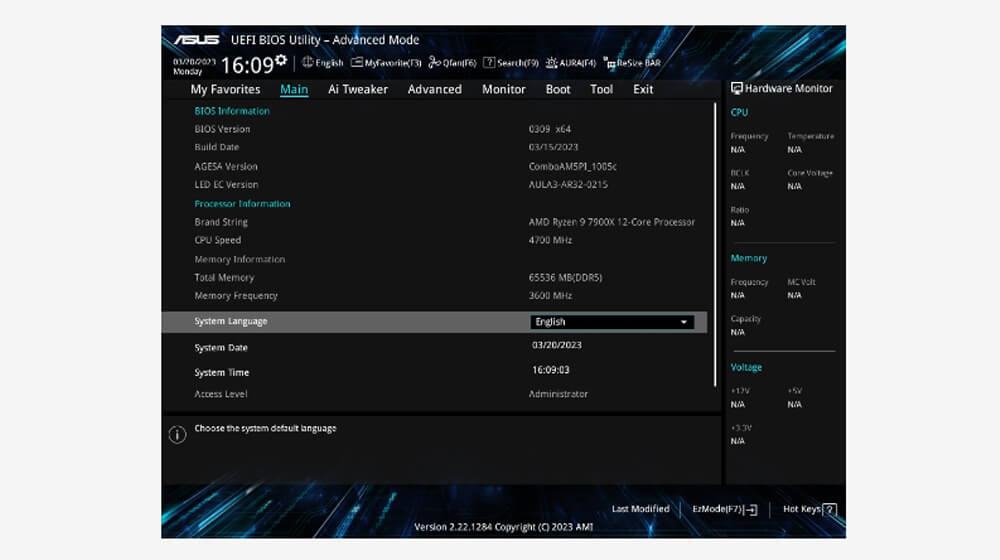Click the globe language icon
Screen dimensions: 1000x560
click(x=307, y=63)
